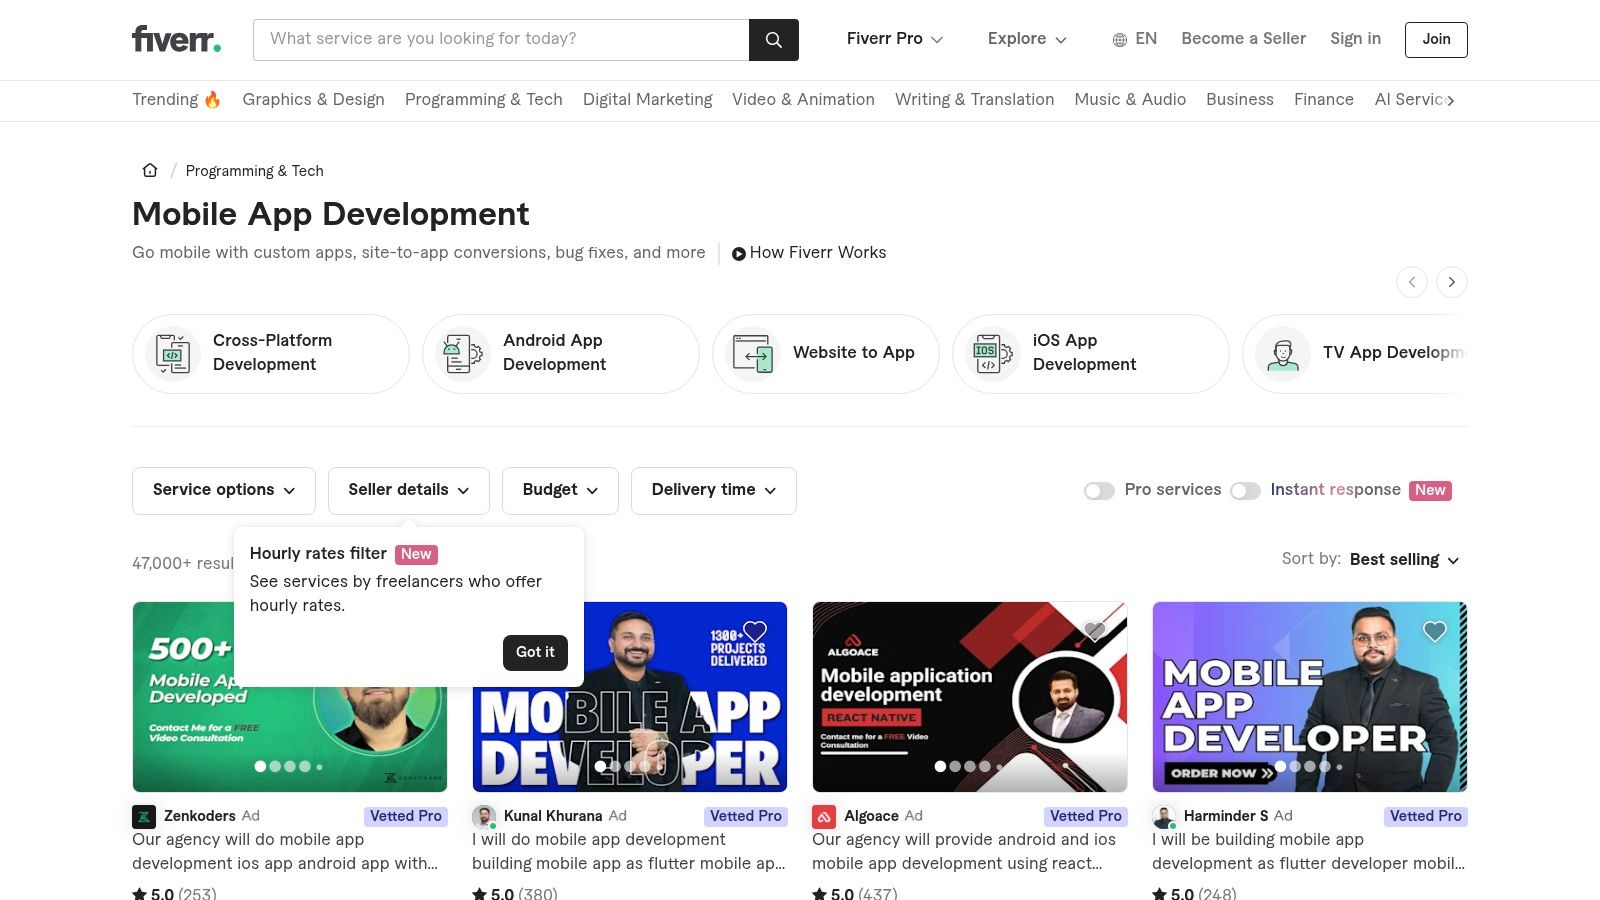Click the EN globe language icon

coord(1118,39)
